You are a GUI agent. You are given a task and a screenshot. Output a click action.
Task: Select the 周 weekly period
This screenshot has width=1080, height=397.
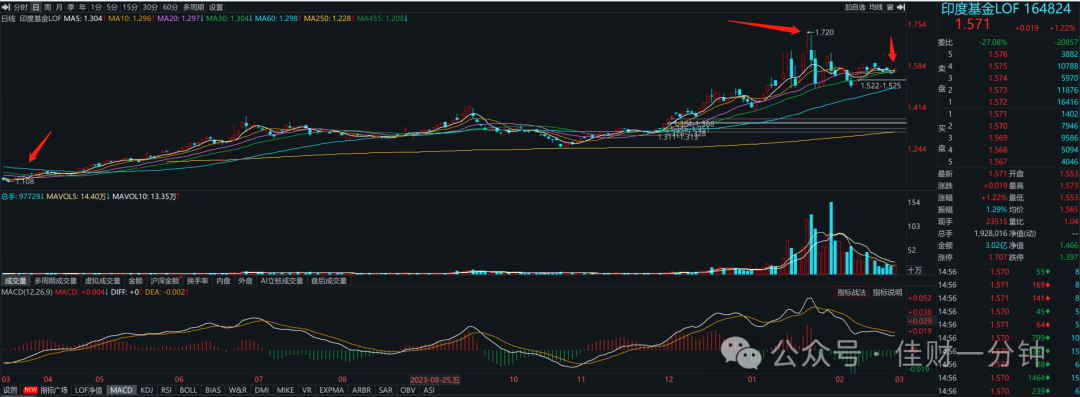[x=48, y=7]
